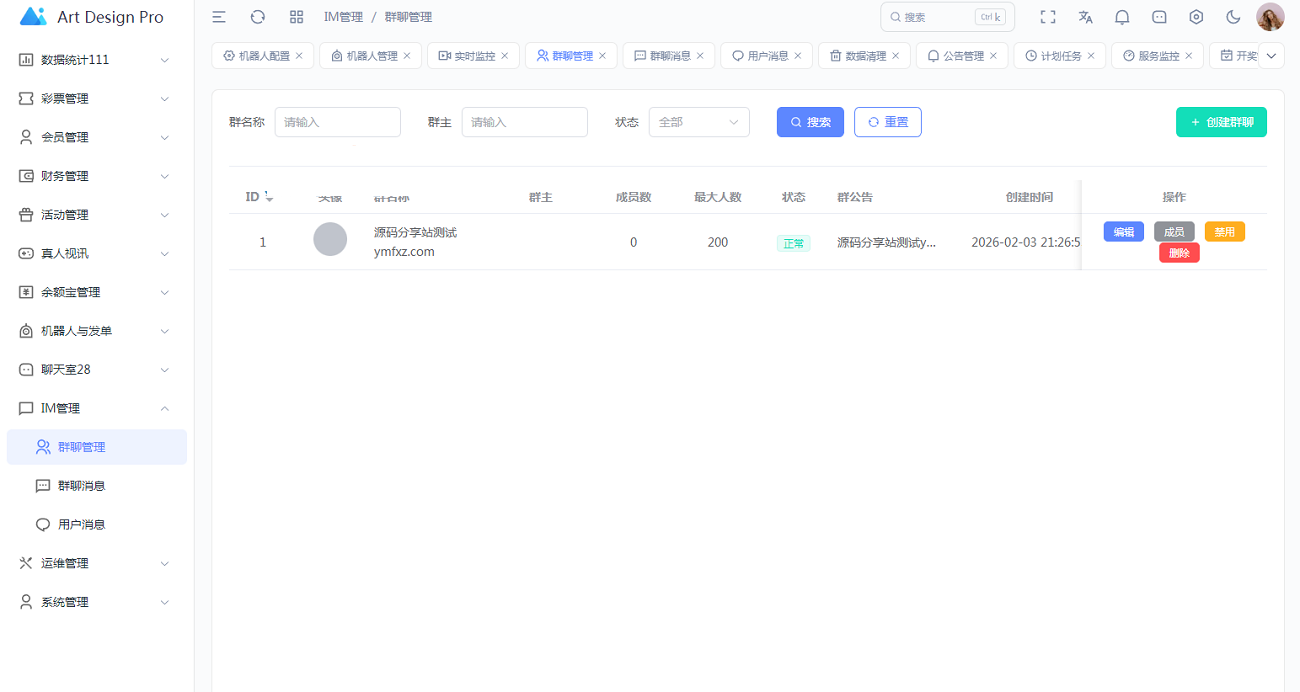Open the 状态 status dropdown
Viewport: 1300px width, 692px height.
(x=699, y=122)
